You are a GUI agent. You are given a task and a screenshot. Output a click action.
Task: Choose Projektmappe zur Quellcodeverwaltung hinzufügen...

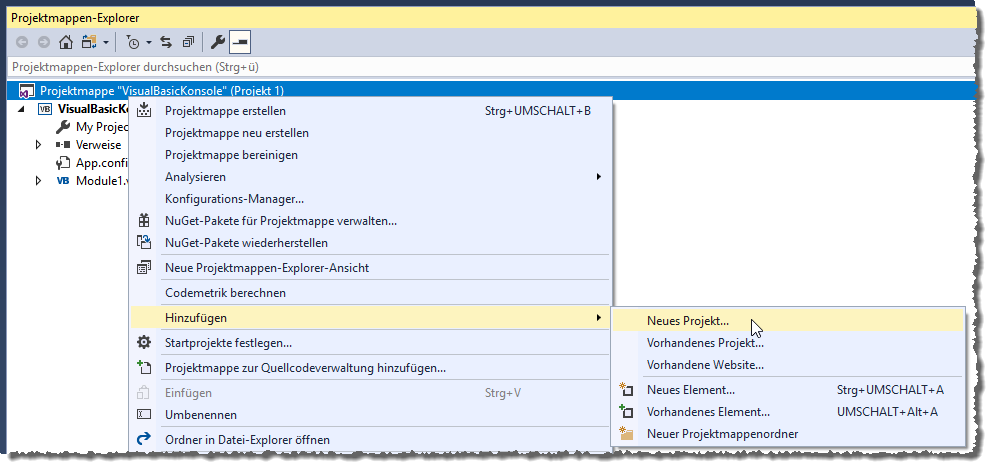click(371, 368)
